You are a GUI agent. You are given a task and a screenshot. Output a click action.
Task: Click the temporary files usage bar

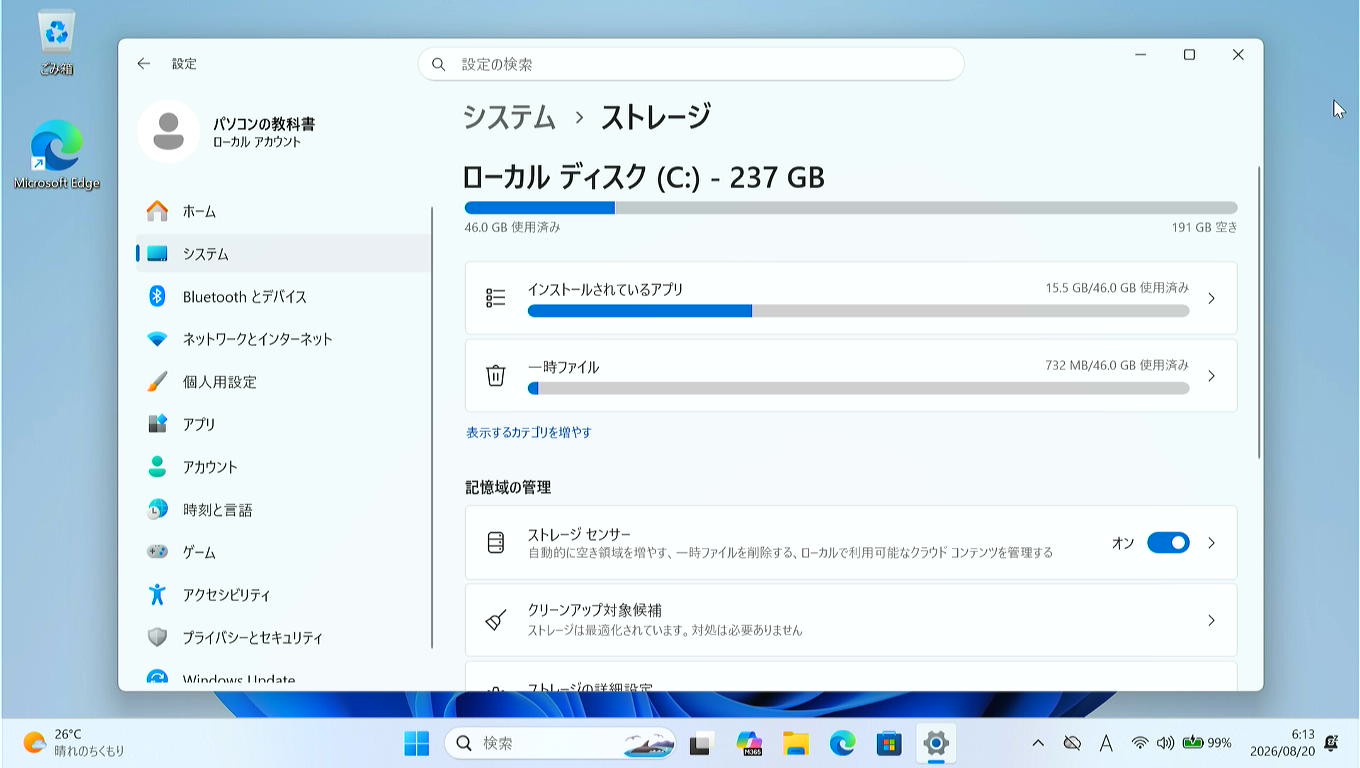[858, 388]
